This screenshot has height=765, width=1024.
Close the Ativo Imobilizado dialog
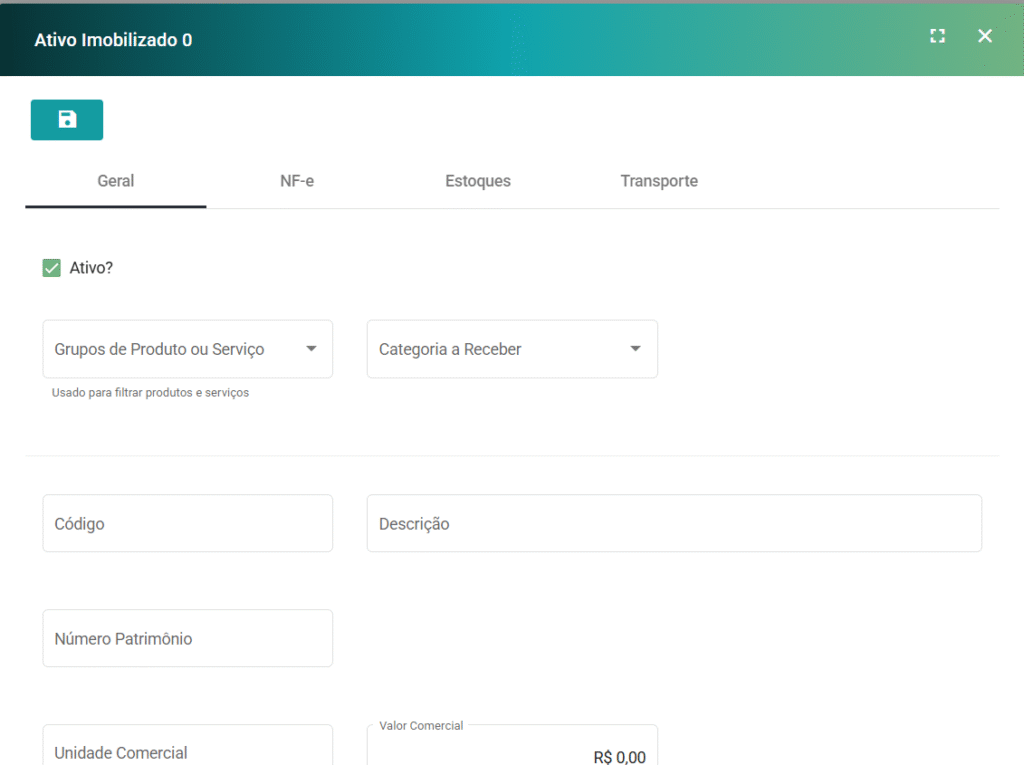tap(985, 36)
